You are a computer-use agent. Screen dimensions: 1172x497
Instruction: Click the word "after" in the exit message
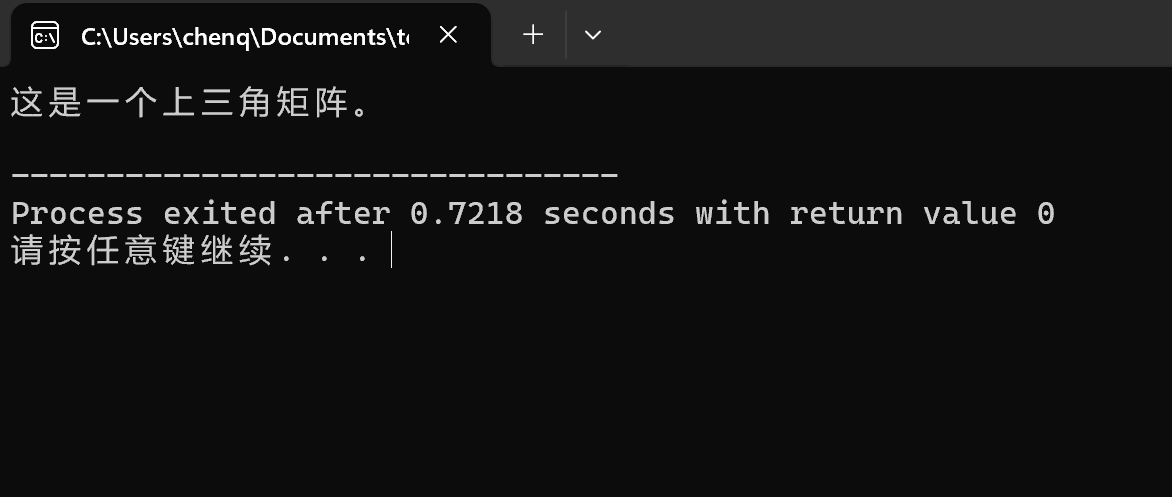[x=343, y=214]
